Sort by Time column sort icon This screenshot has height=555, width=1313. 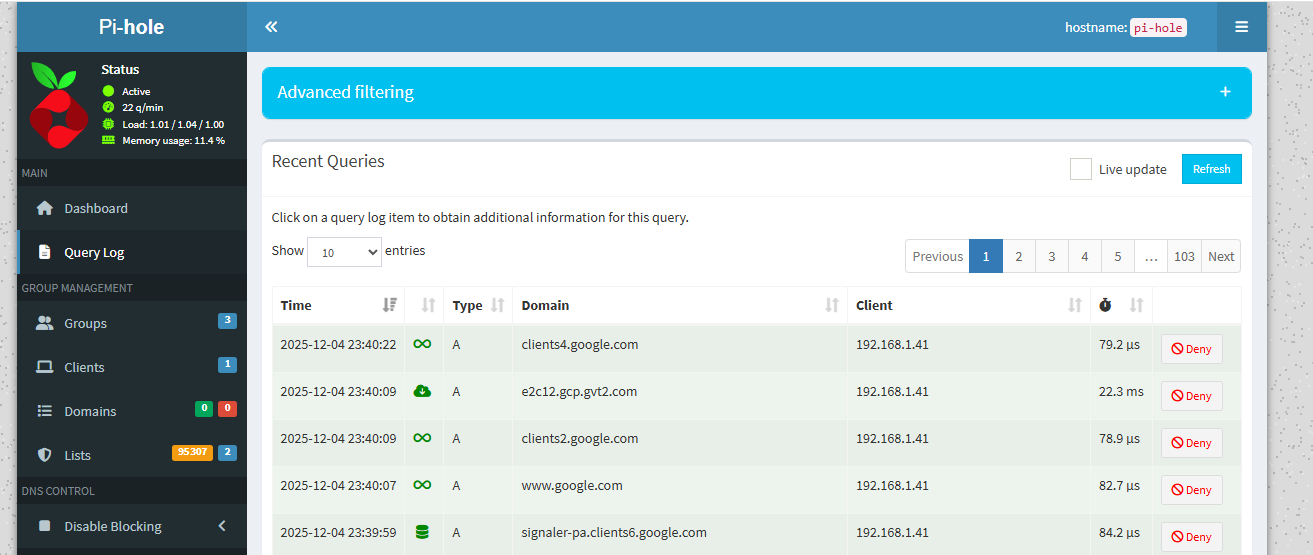390,305
